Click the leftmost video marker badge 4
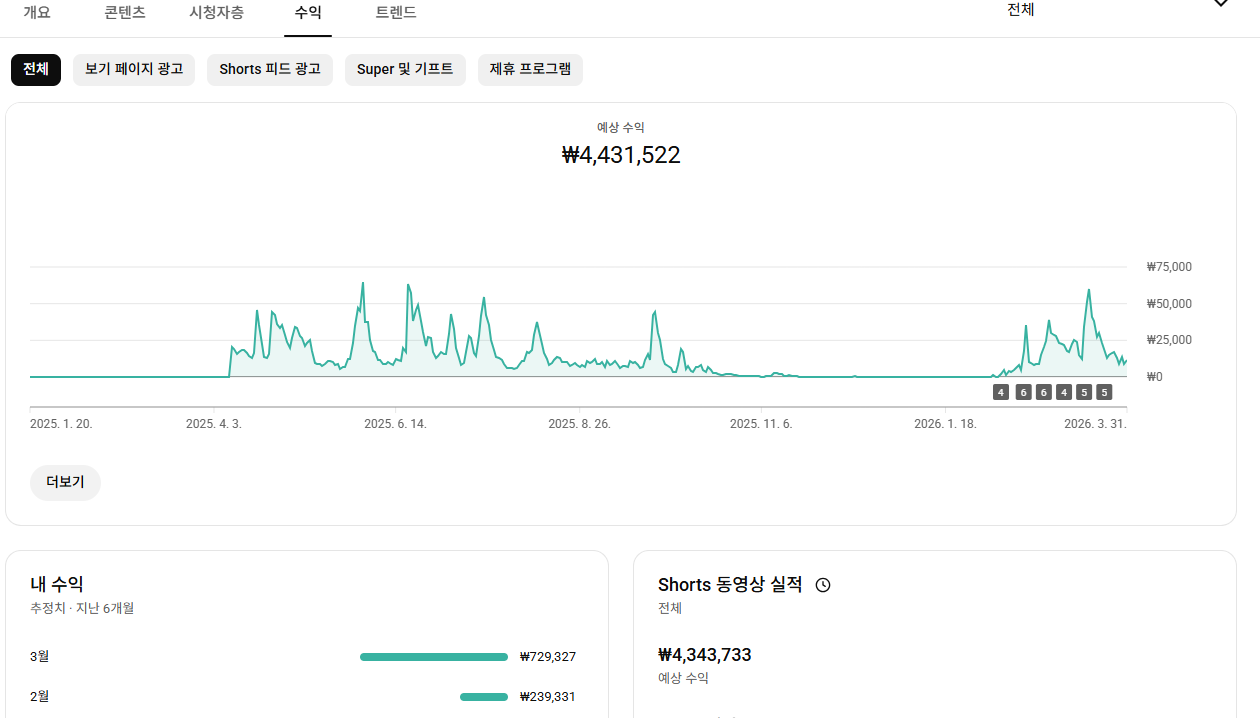 tap(1001, 392)
